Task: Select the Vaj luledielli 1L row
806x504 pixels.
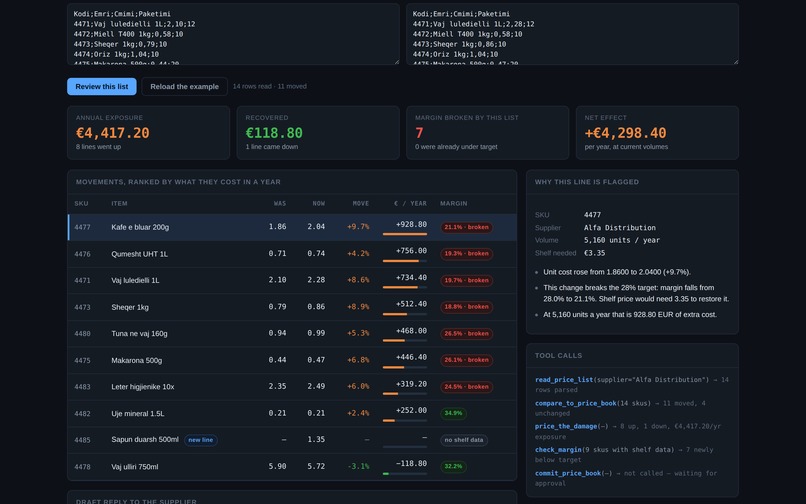Action: [x=292, y=280]
